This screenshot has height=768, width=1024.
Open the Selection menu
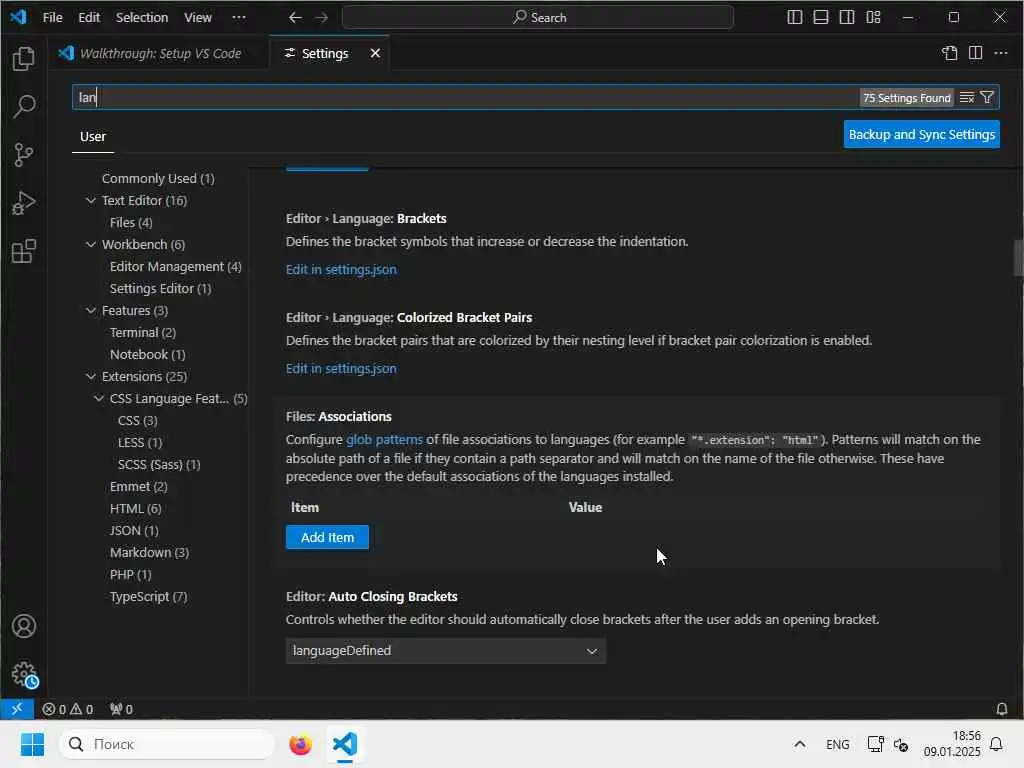point(142,18)
